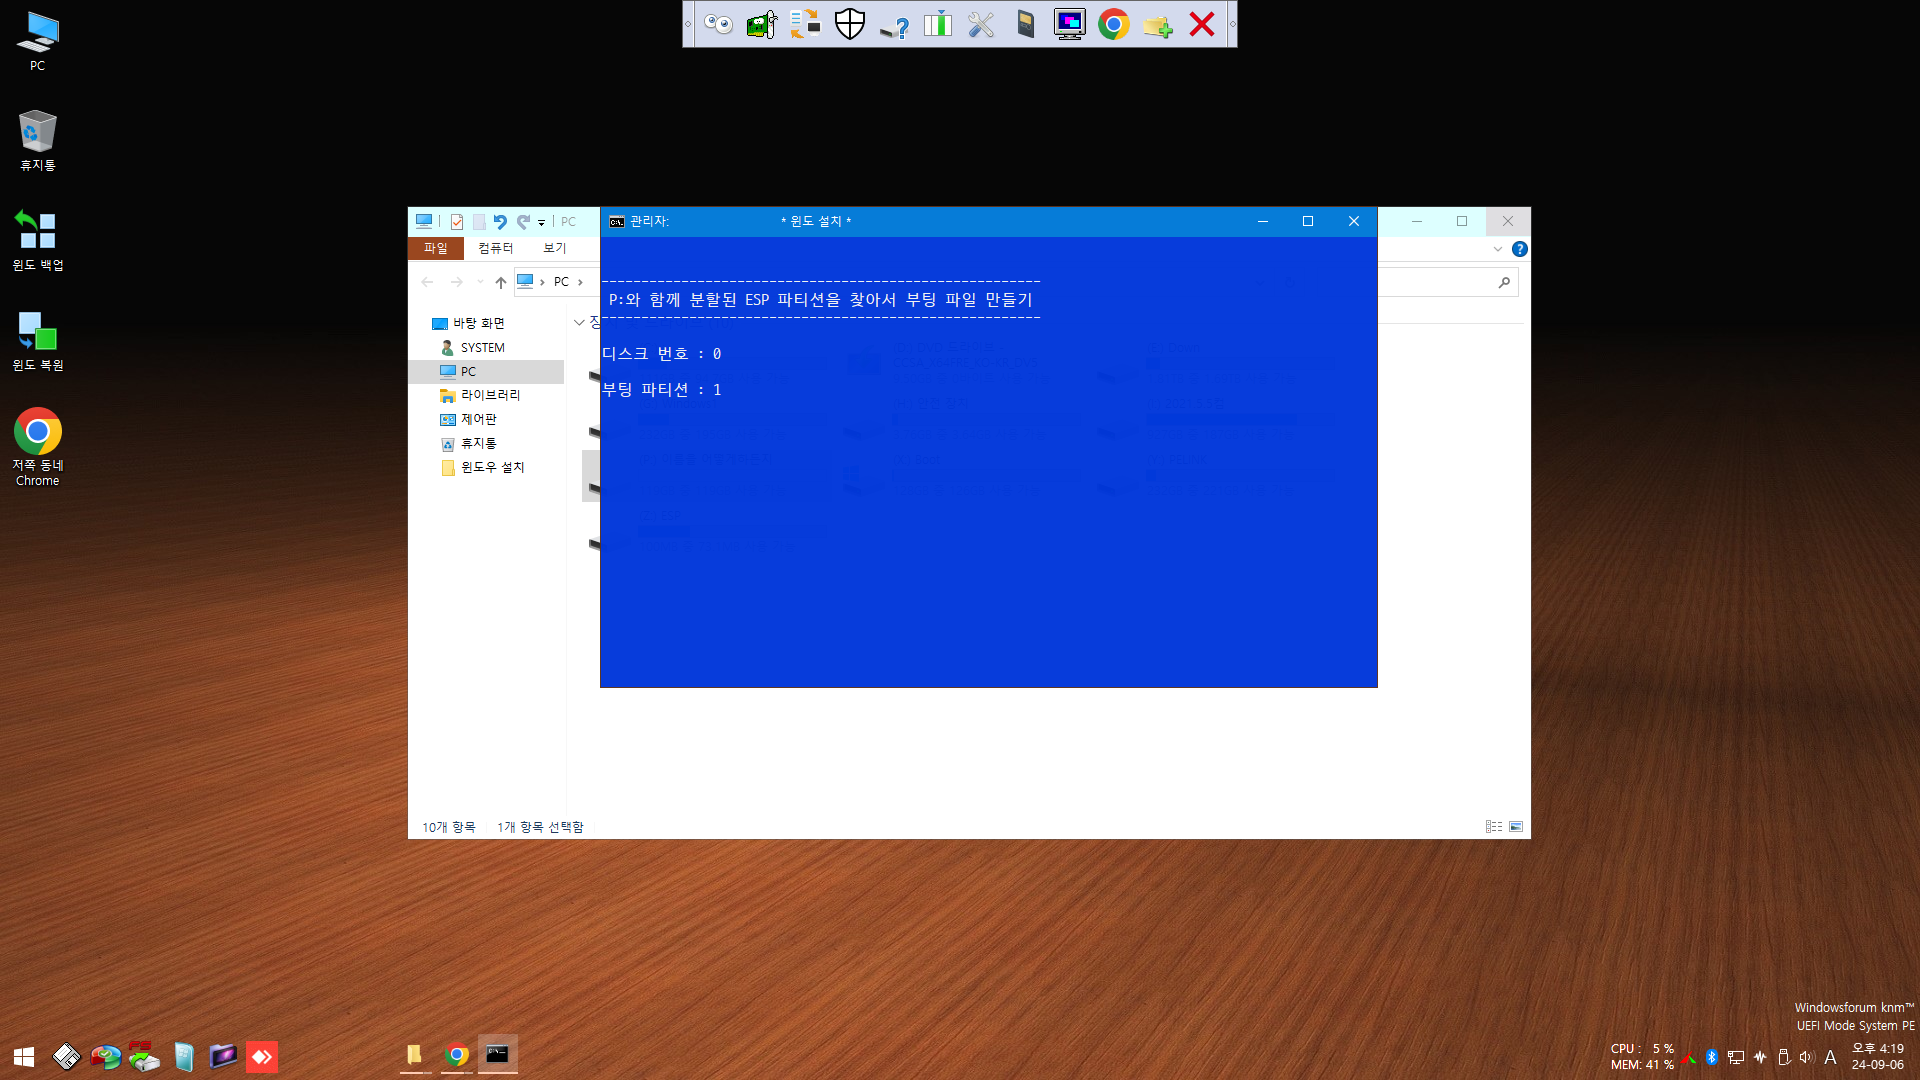The image size is (1920, 1080).
Task: Open the file transfer sync tool in dock
Action: pyautogui.click(x=805, y=24)
